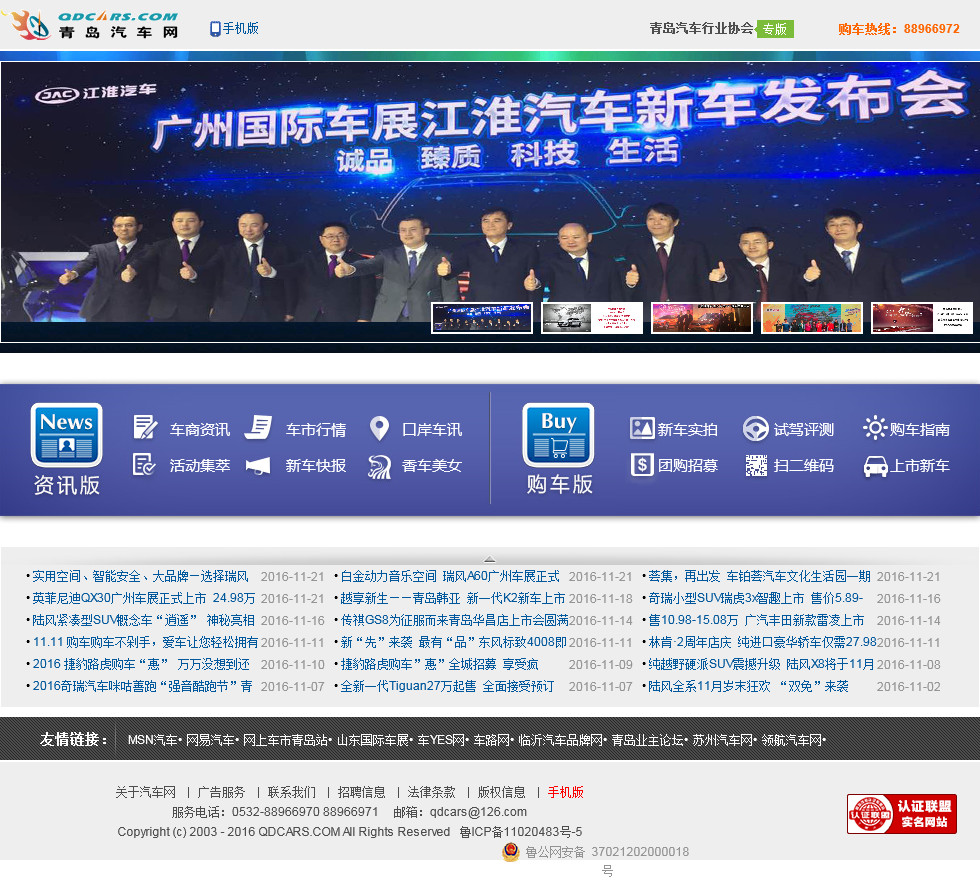The height and width of the screenshot is (891, 980).
Task: Click the 新车快报 megaphone icon
Action: tap(258, 465)
